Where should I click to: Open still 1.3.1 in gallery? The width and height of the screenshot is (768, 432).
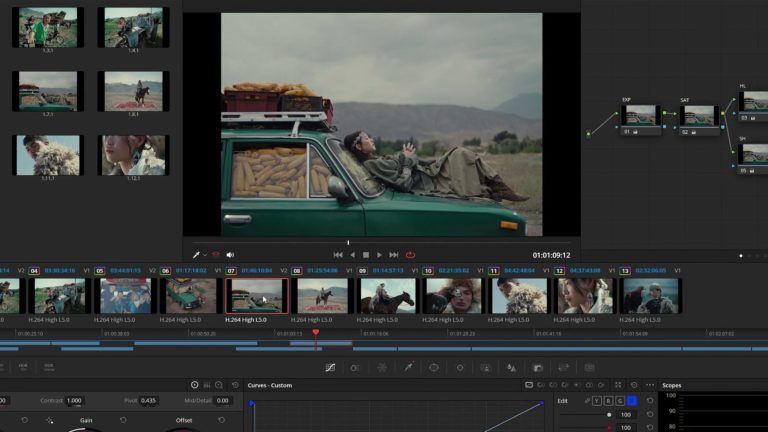(x=48, y=27)
